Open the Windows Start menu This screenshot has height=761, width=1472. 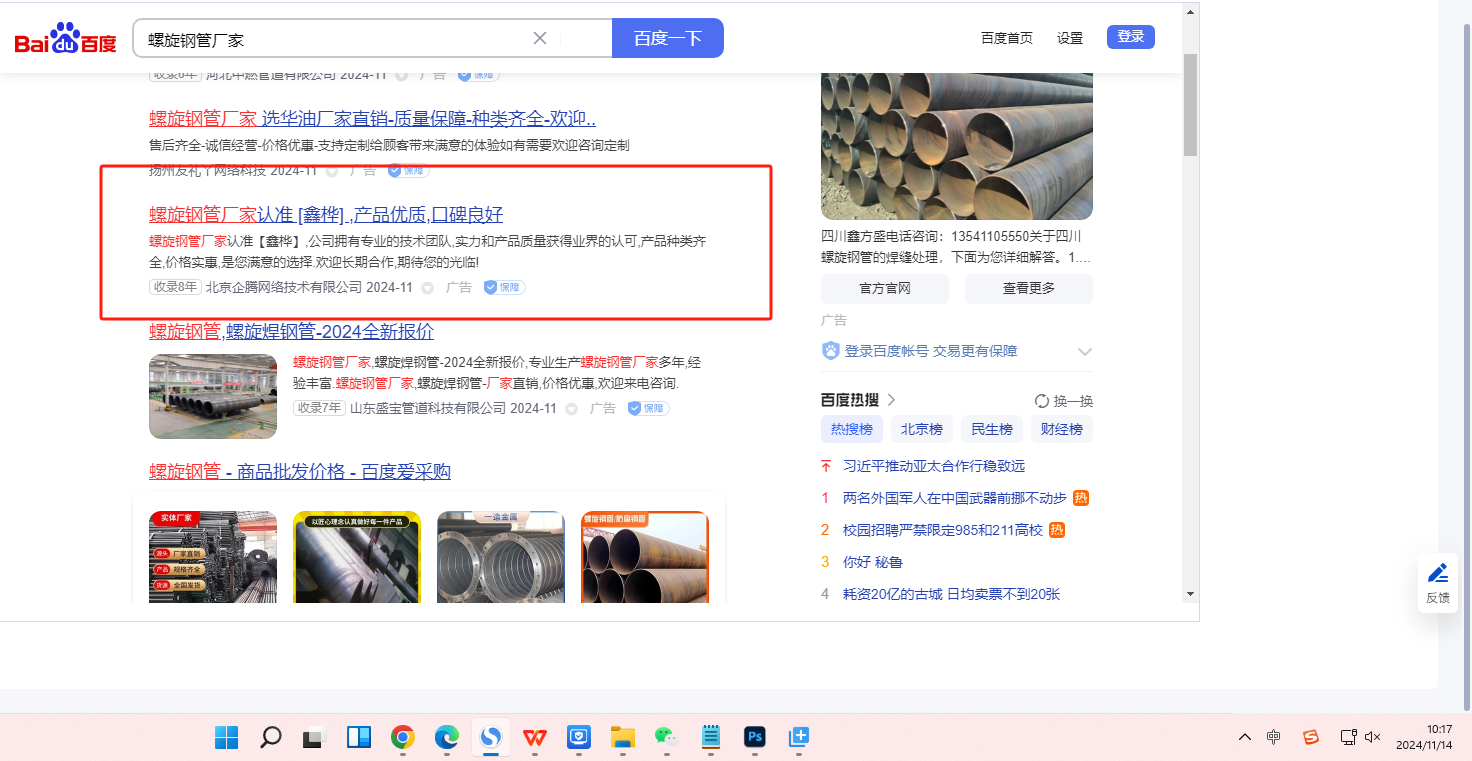(x=227, y=738)
